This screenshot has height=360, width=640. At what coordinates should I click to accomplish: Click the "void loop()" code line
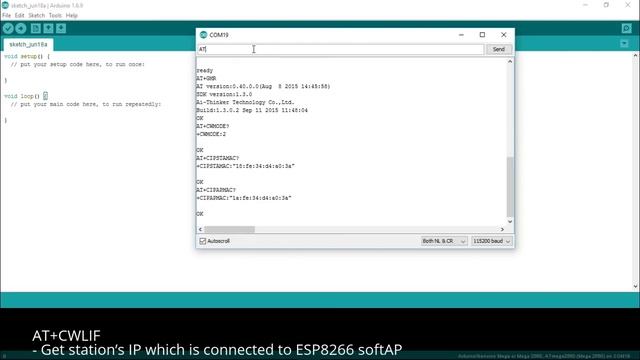[x=26, y=96]
